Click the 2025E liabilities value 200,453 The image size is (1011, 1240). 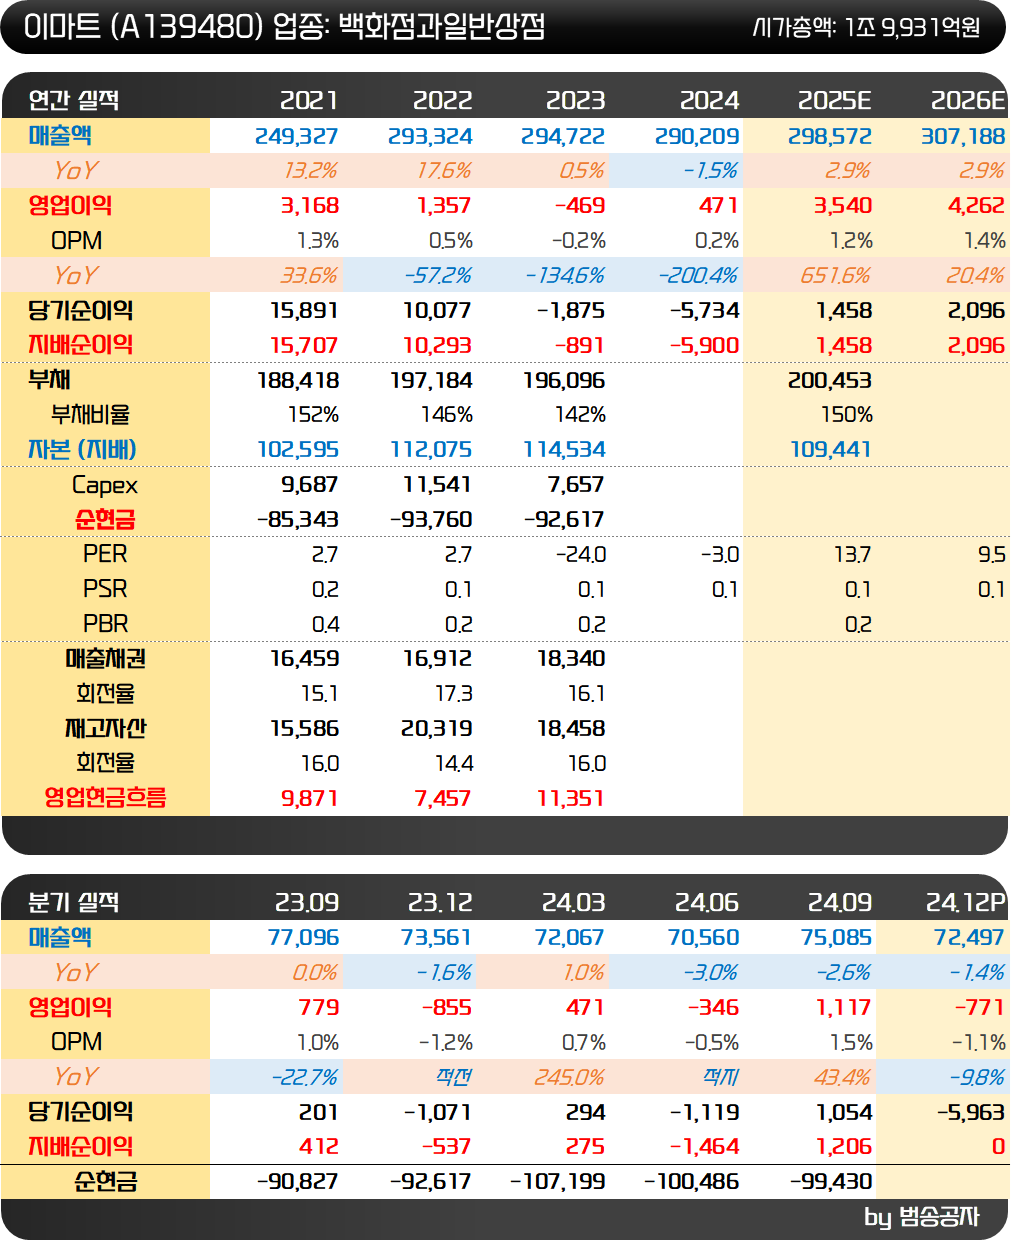pos(830,380)
